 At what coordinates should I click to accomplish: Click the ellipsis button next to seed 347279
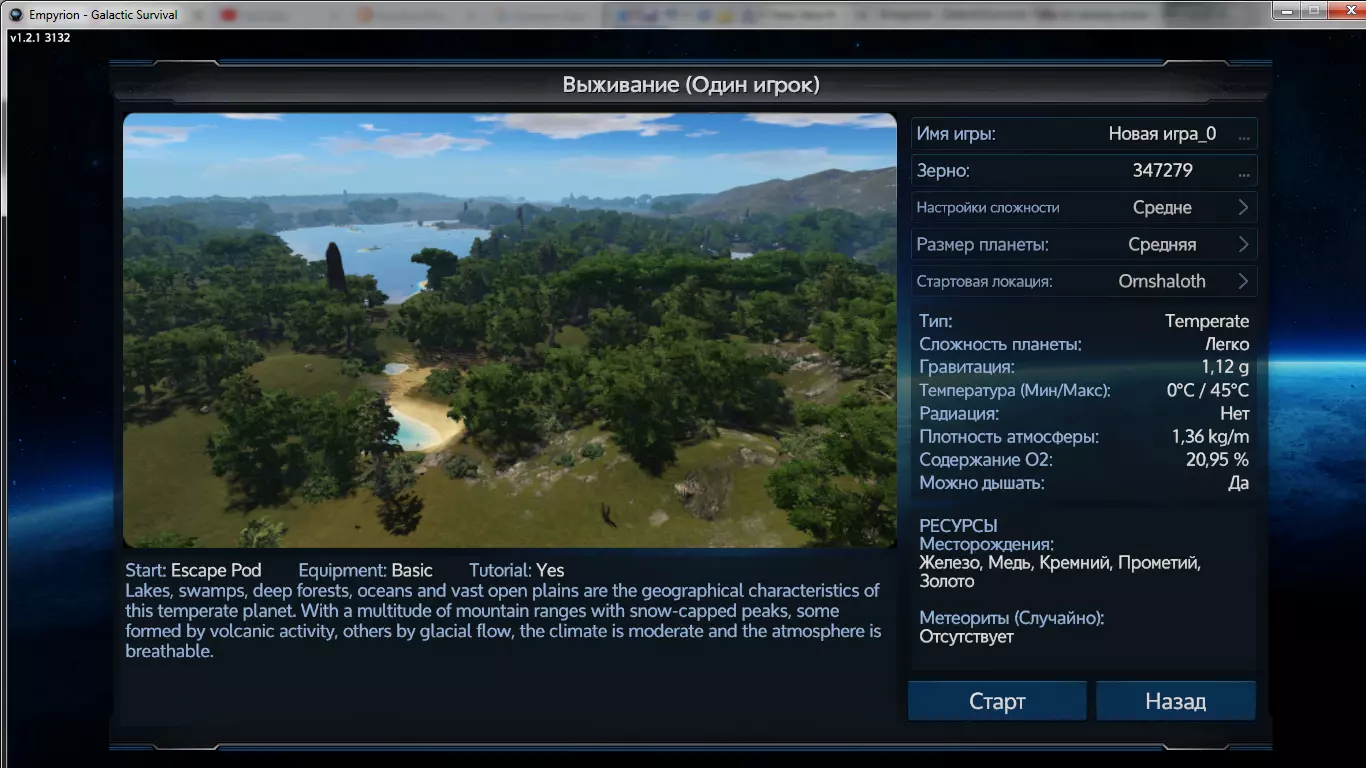coord(1244,172)
